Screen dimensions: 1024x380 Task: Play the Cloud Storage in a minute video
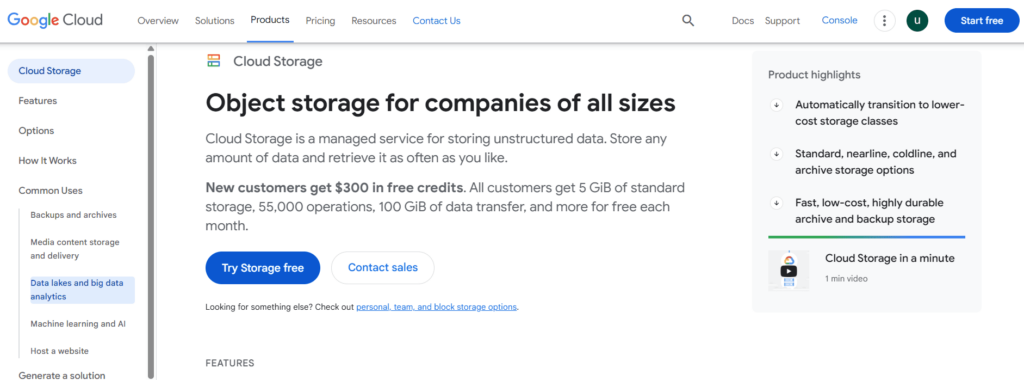coord(788,270)
